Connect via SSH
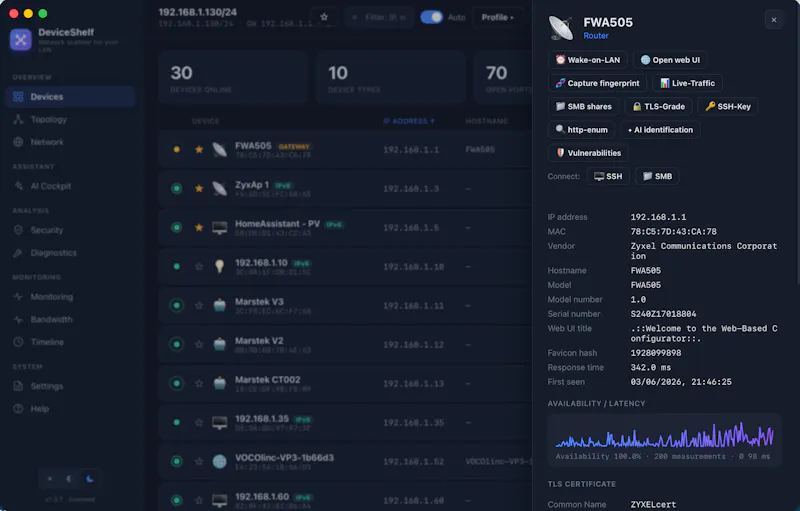 pyautogui.click(x=608, y=176)
